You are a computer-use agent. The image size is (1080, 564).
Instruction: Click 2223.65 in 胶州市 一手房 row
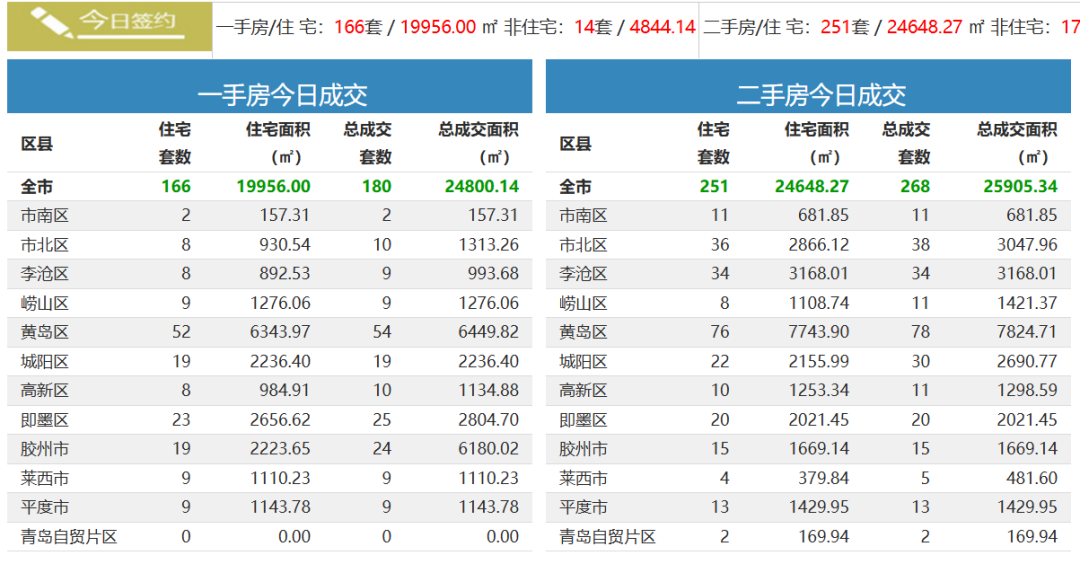[280, 449]
